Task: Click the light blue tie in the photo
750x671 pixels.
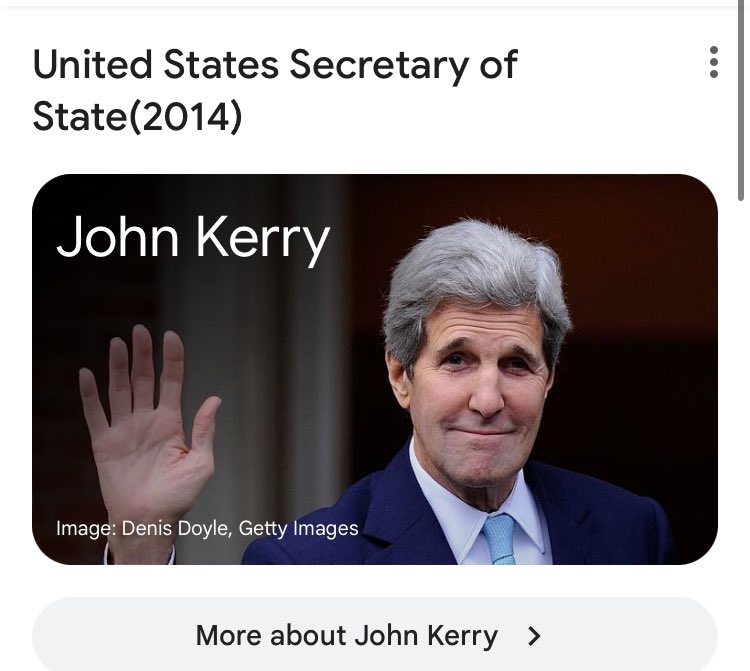Action: [500, 539]
